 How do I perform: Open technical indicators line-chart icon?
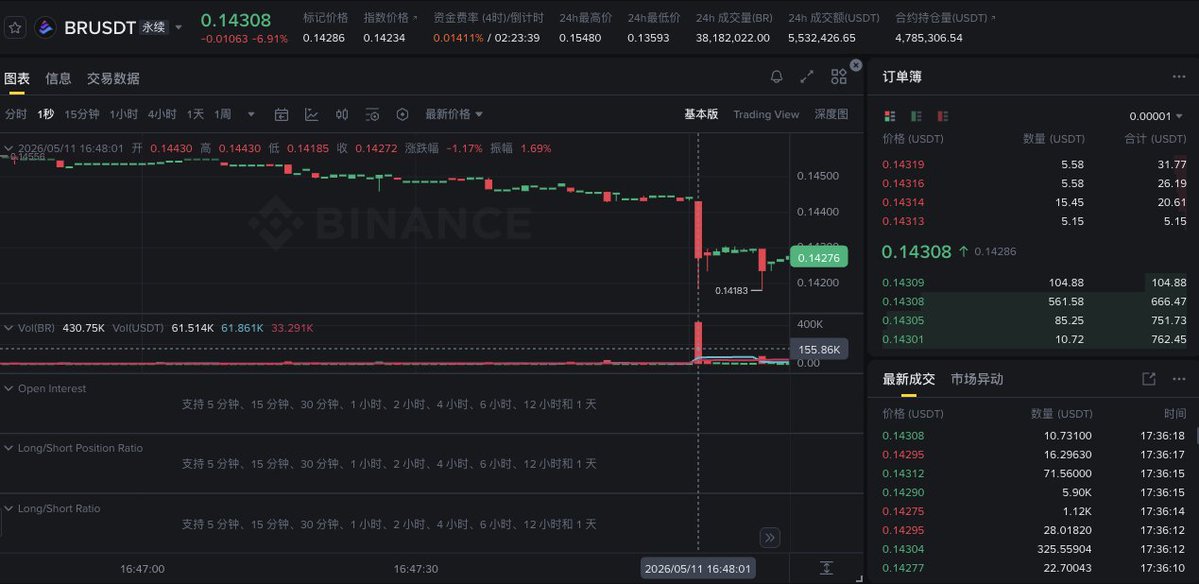click(x=311, y=115)
